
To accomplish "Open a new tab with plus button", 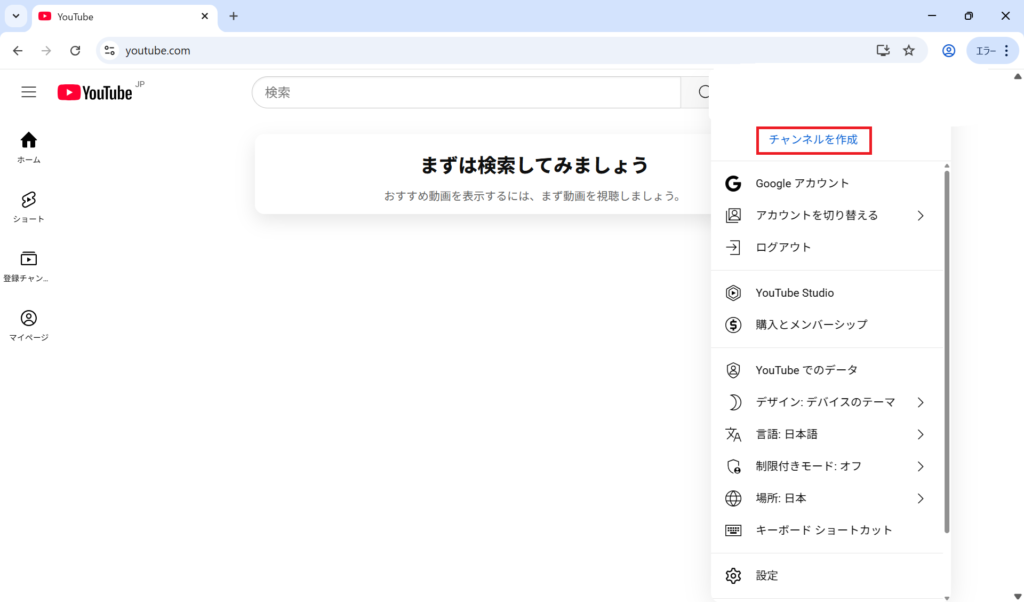I will 233,16.
